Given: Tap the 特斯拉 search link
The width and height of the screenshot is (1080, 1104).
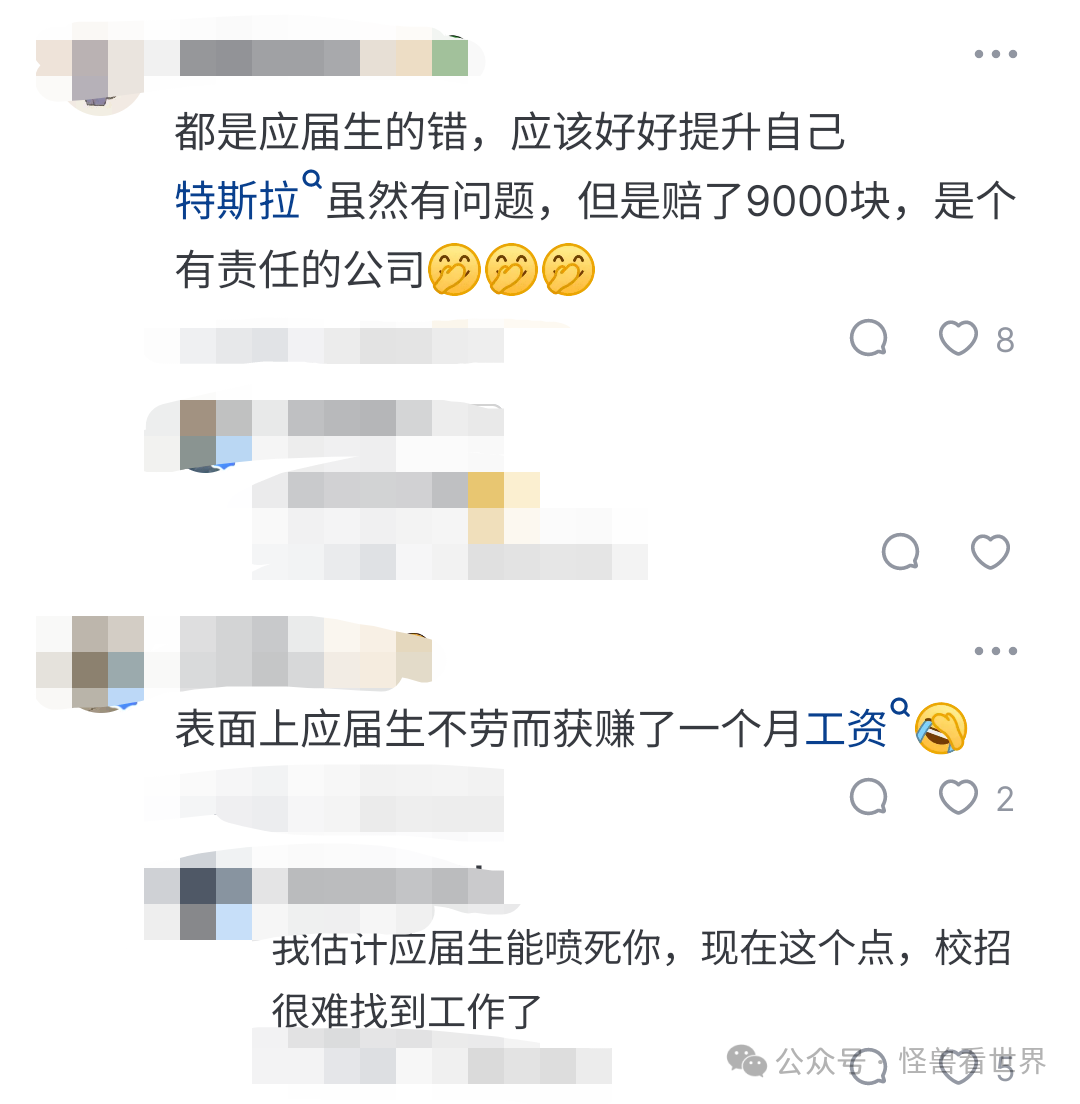Looking at the screenshot, I should (x=237, y=200).
